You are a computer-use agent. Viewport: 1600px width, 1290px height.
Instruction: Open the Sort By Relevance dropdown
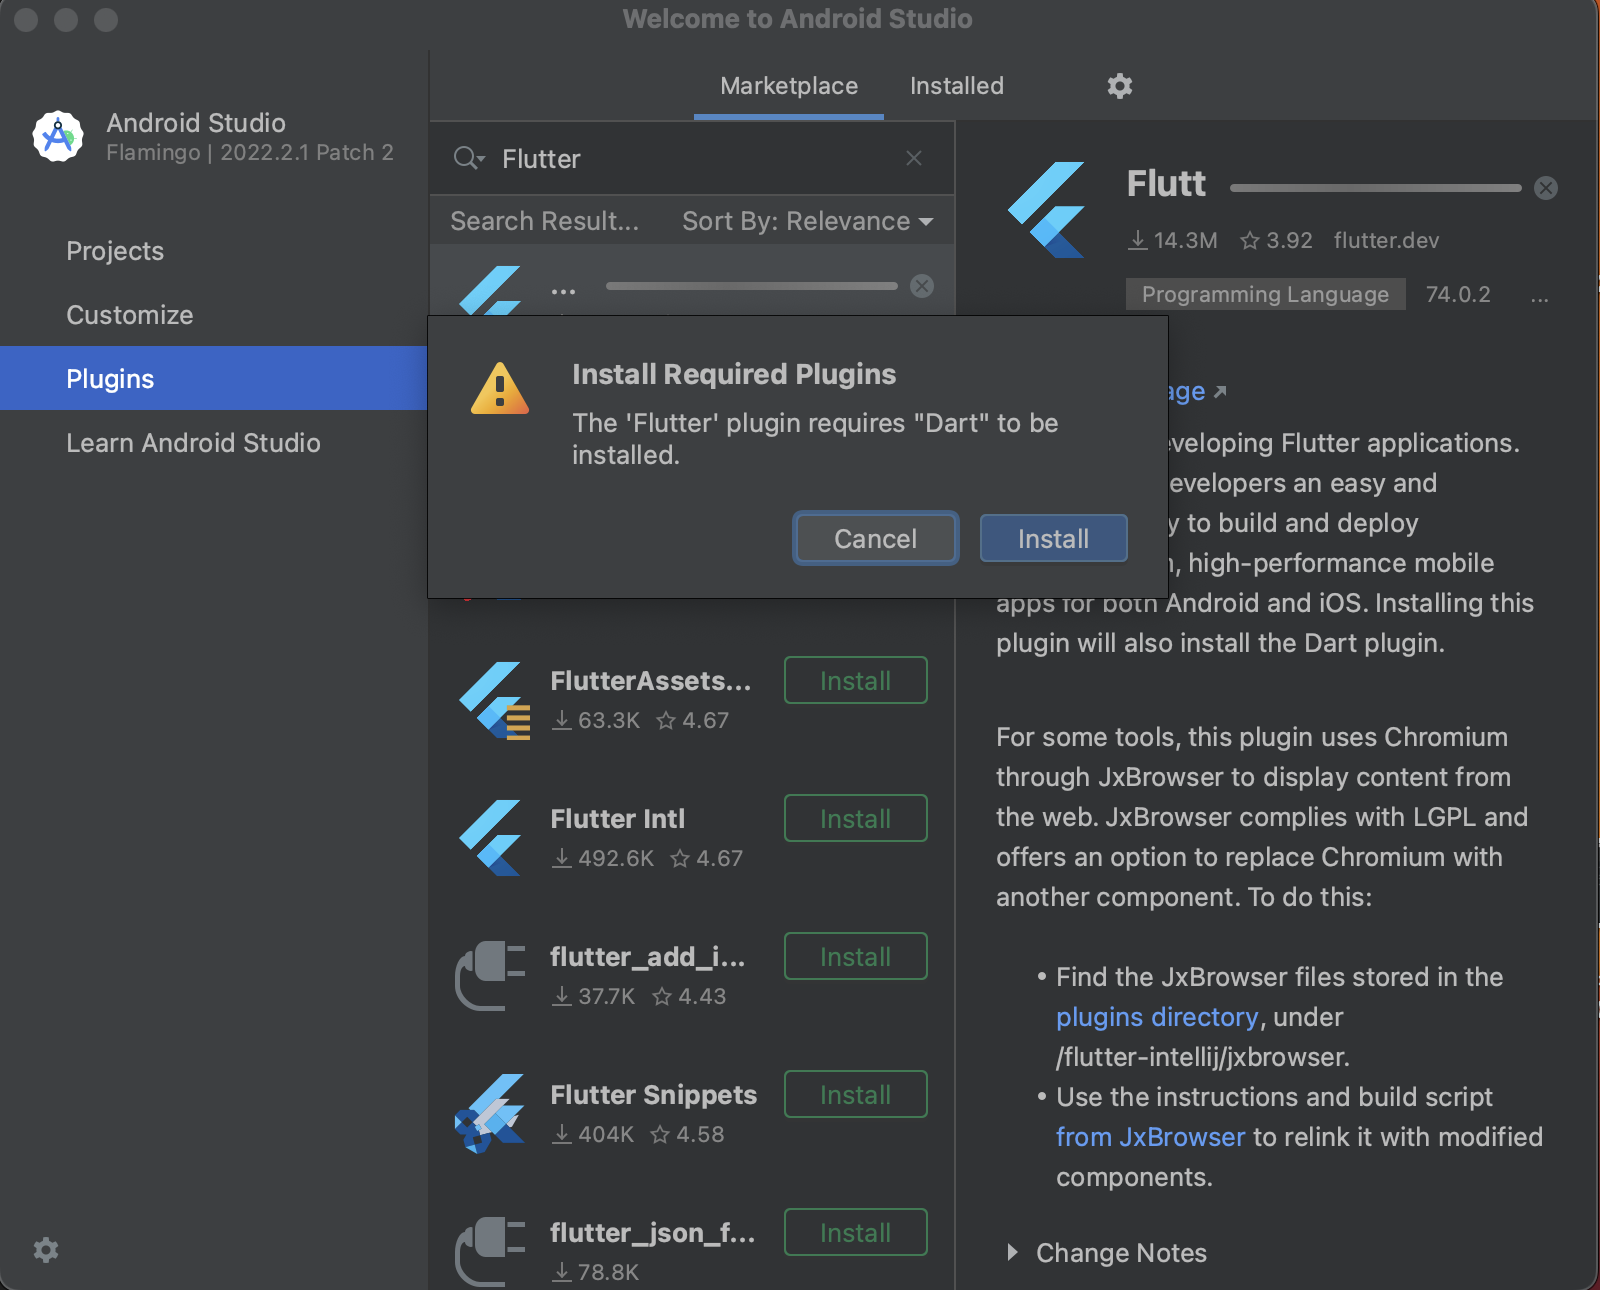pyautogui.click(x=806, y=221)
